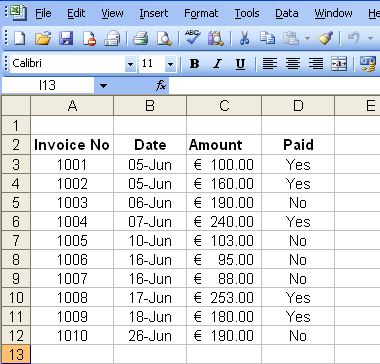Select cell with date 07-Jun

pyautogui.click(x=150, y=221)
